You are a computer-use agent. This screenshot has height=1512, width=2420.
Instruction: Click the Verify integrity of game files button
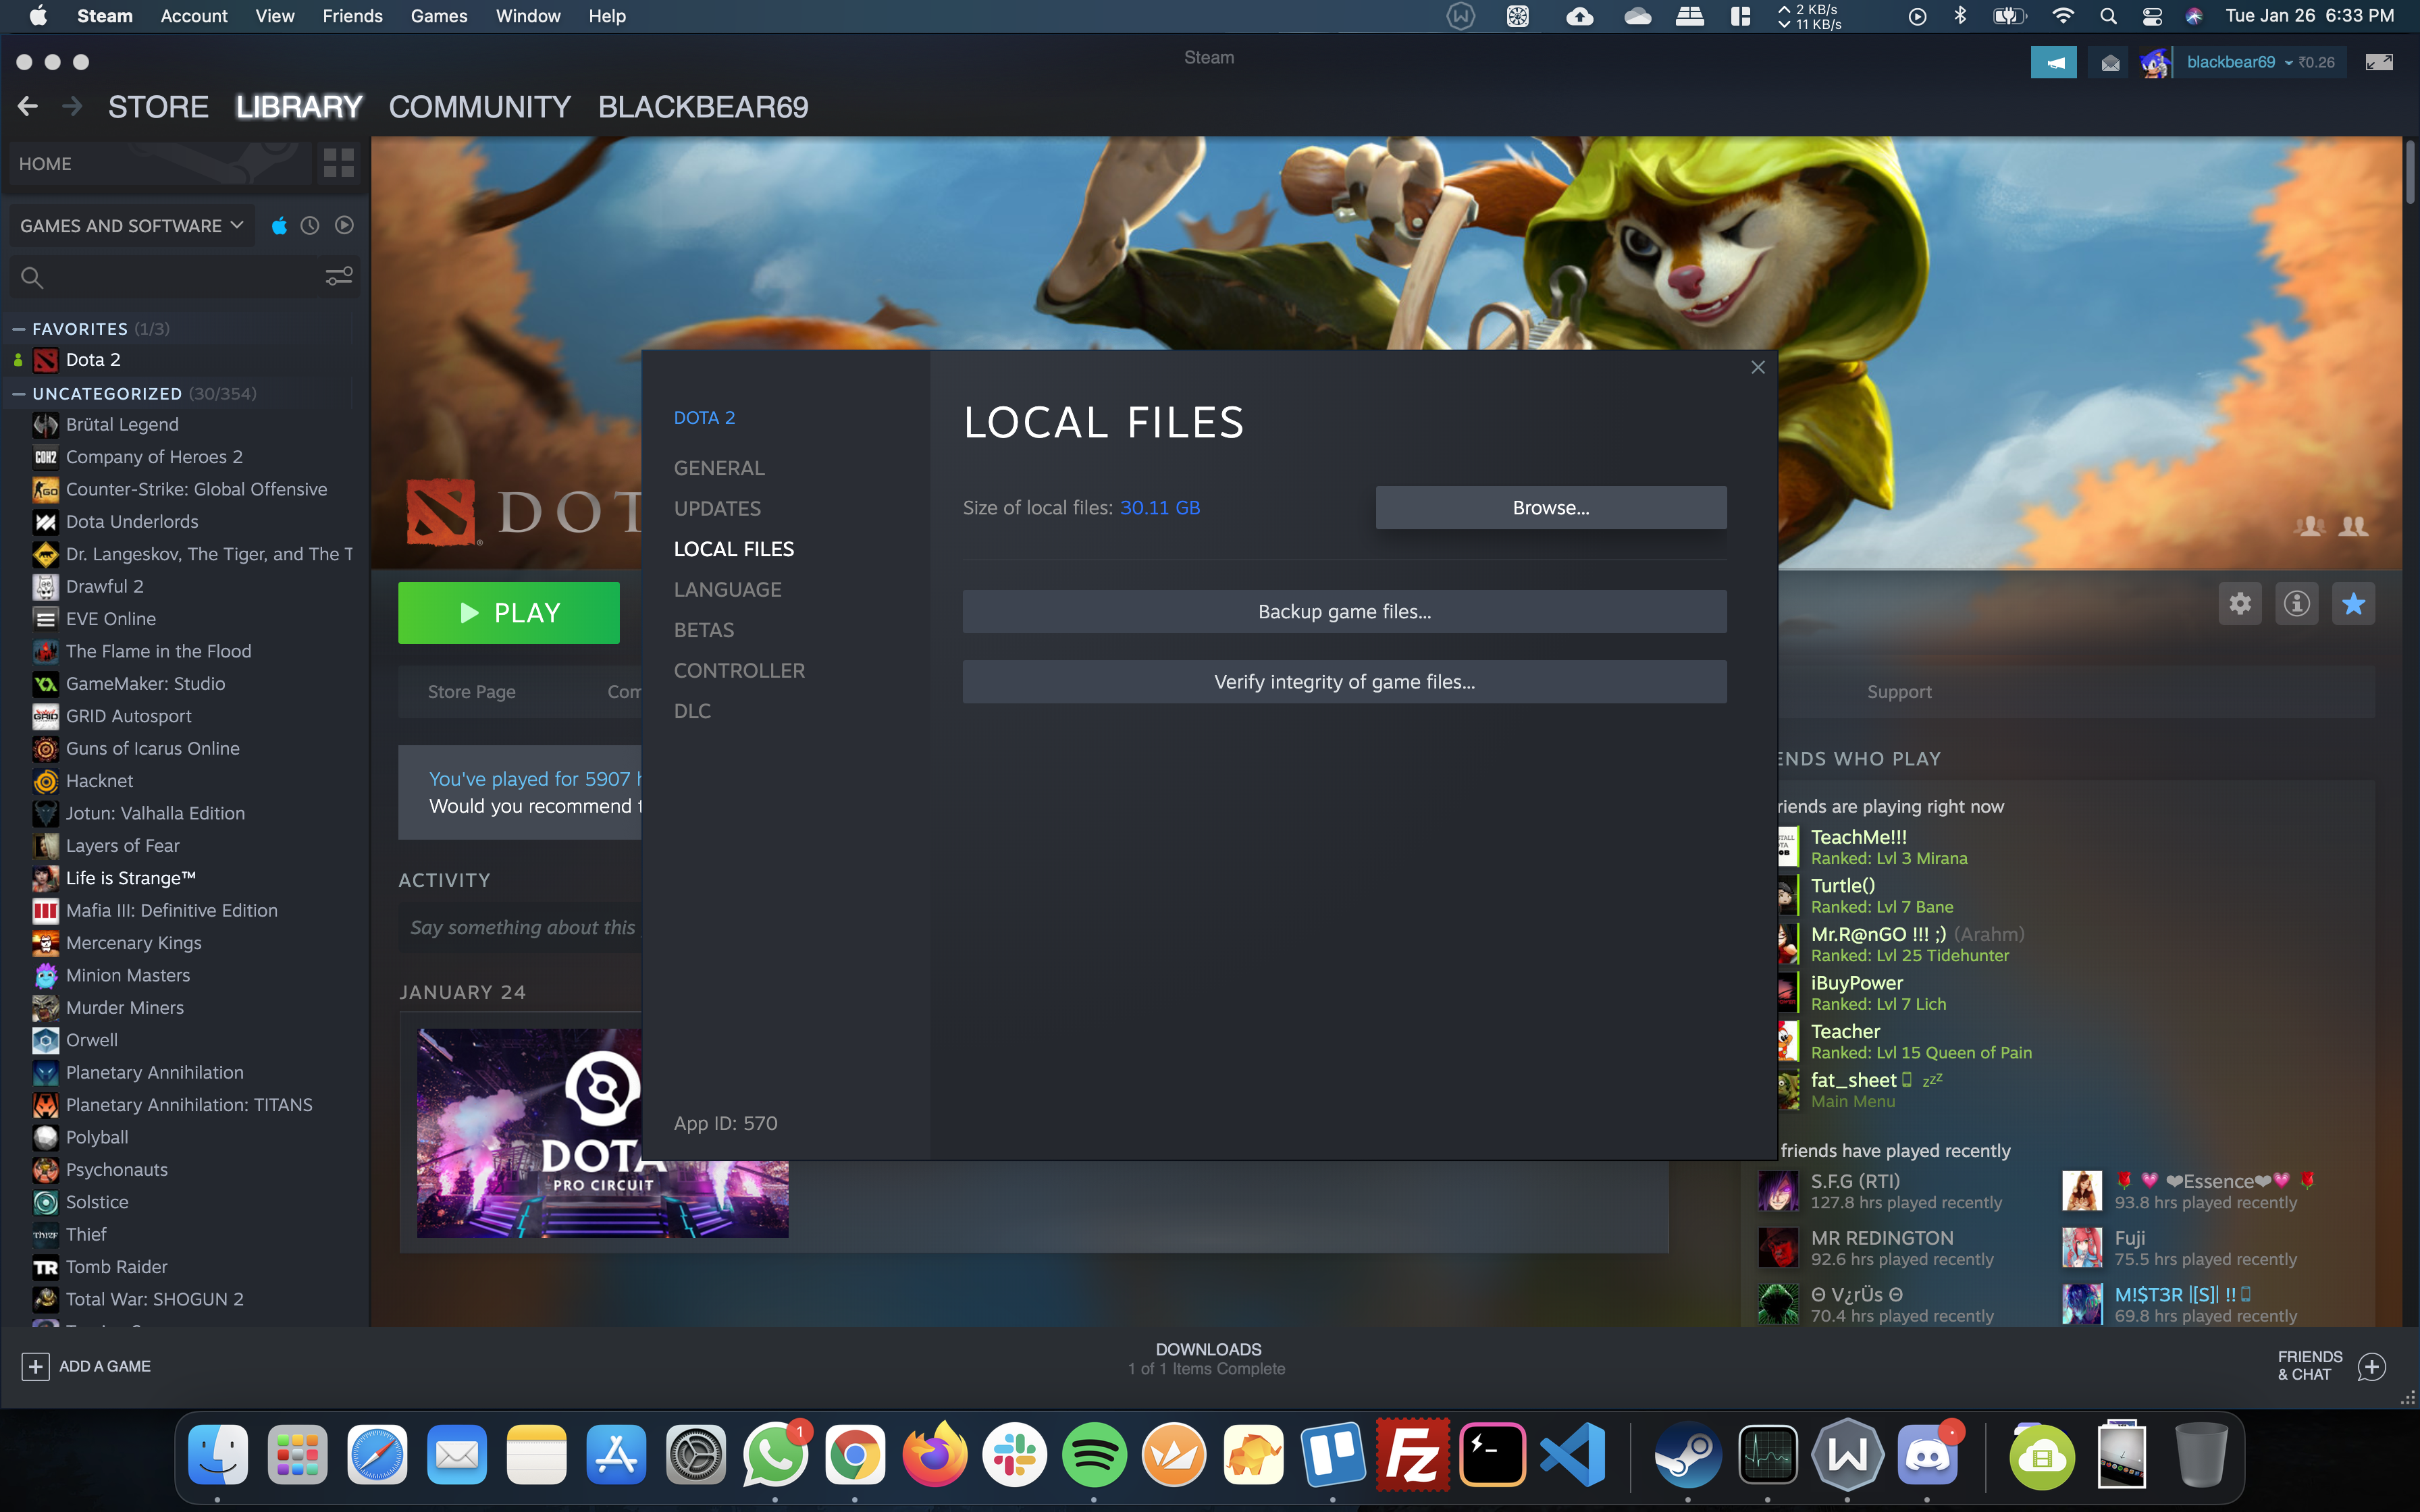point(1343,681)
